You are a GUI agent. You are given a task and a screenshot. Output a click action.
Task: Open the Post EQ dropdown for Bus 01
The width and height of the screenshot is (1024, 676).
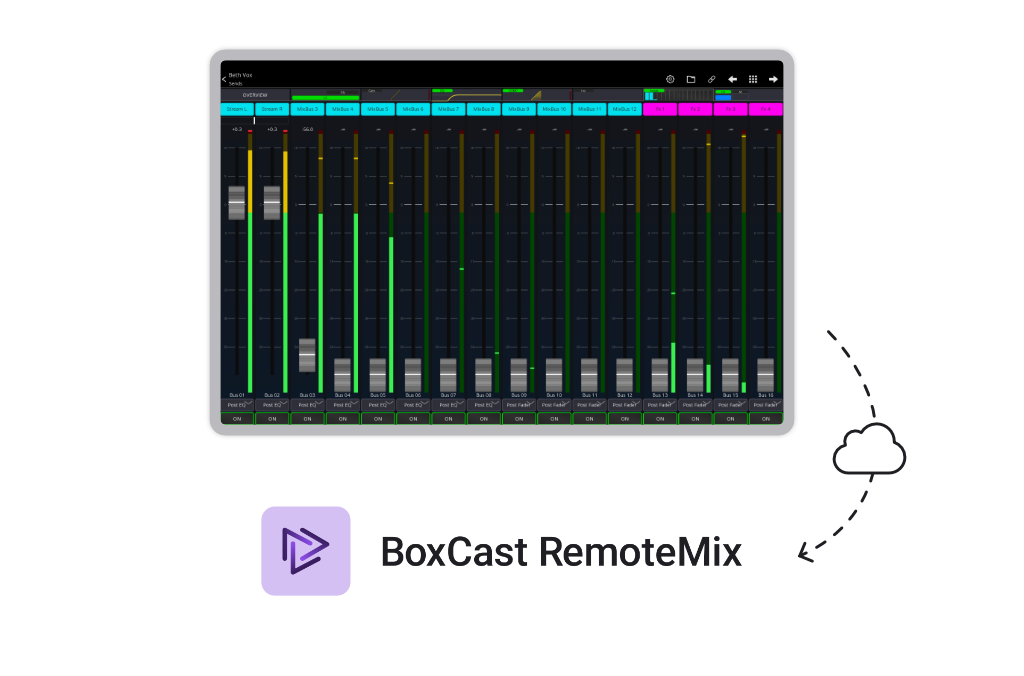coord(237,405)
